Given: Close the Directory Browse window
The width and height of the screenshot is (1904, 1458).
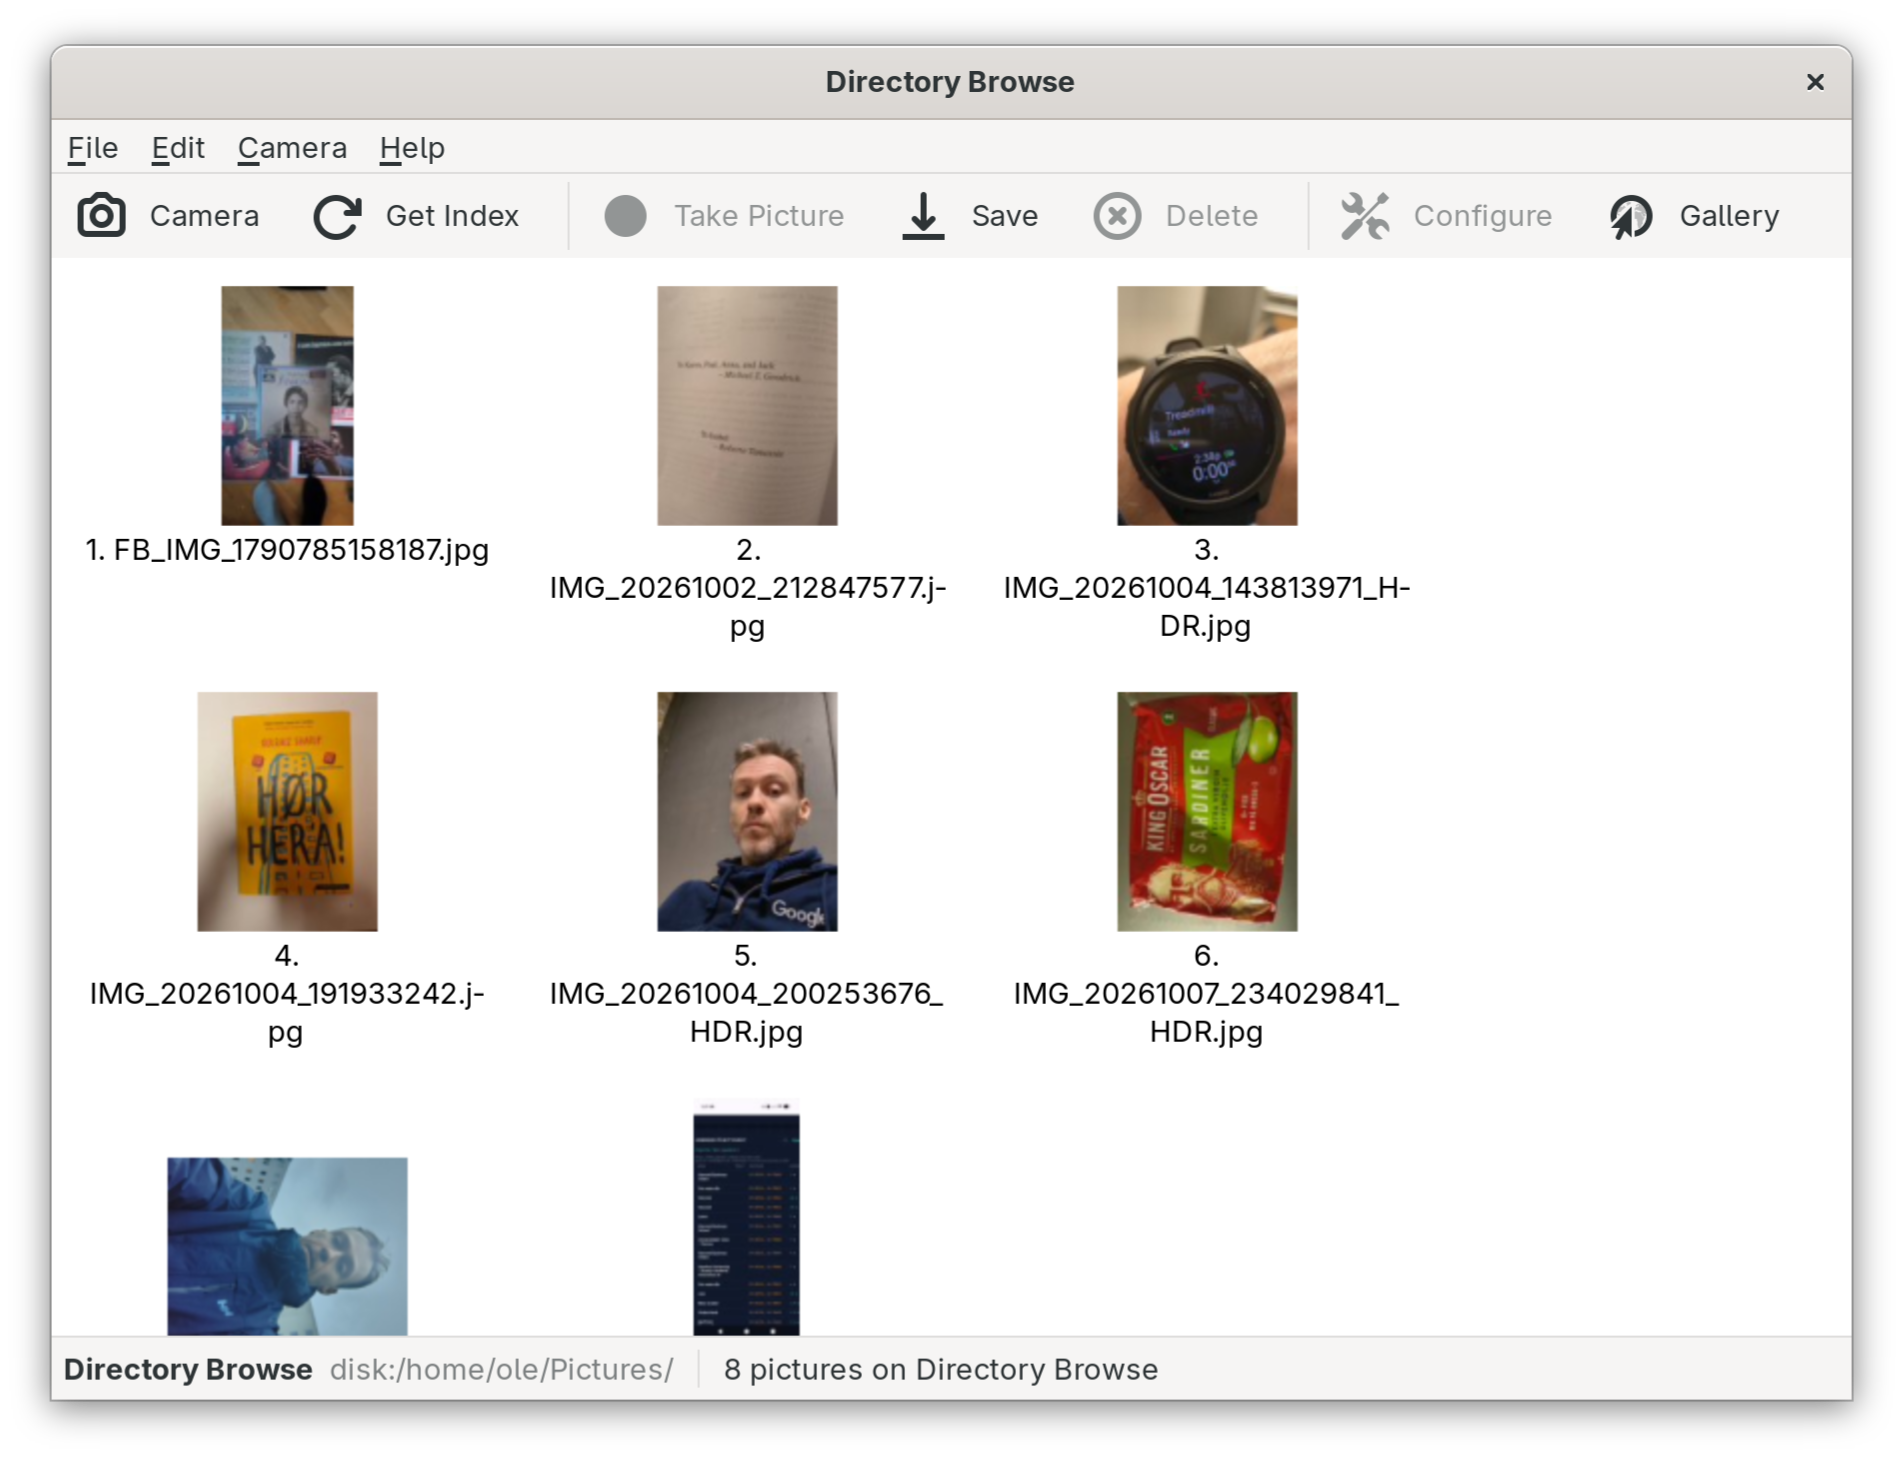Looking at the screenshot, I should pyautogui.click(x=1815, y=82).
